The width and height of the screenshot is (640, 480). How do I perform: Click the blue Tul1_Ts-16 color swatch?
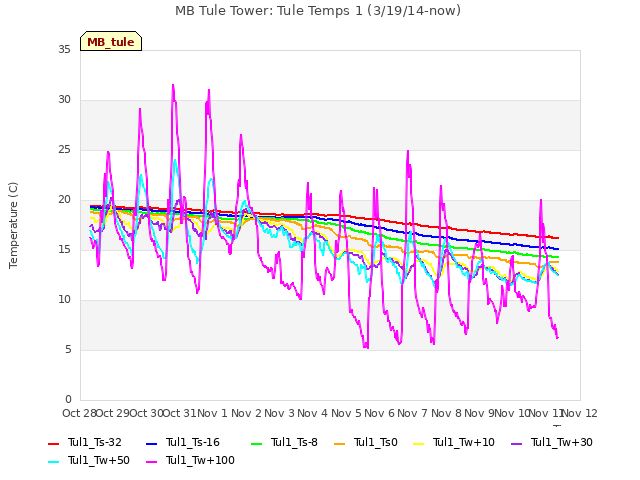click(151, 443)
